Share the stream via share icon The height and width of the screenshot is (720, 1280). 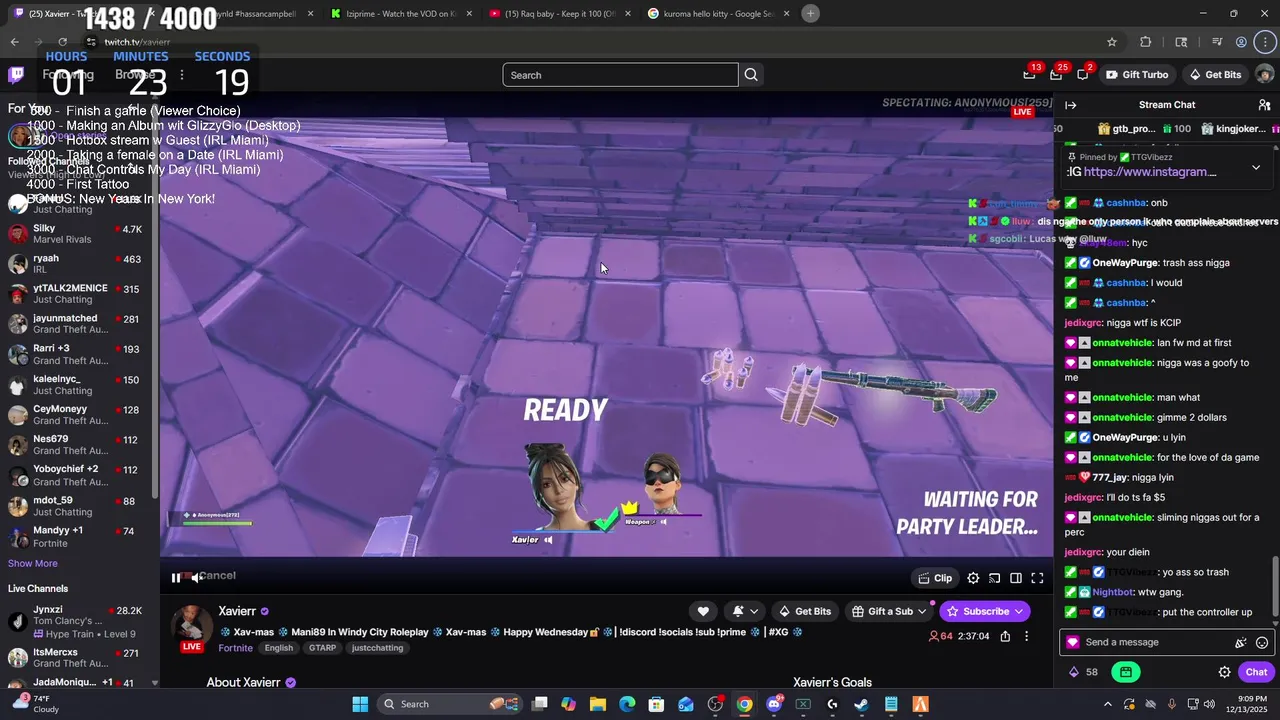[1005, 636]
